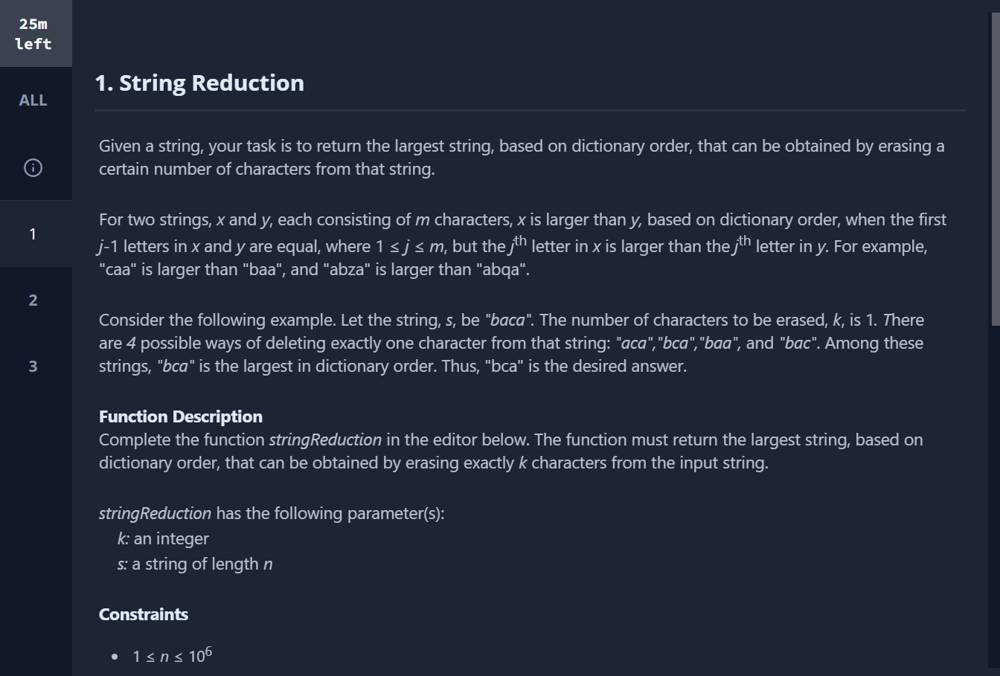
Task: Click the italic "baca" example string
Action: click(x=509, y=320)
